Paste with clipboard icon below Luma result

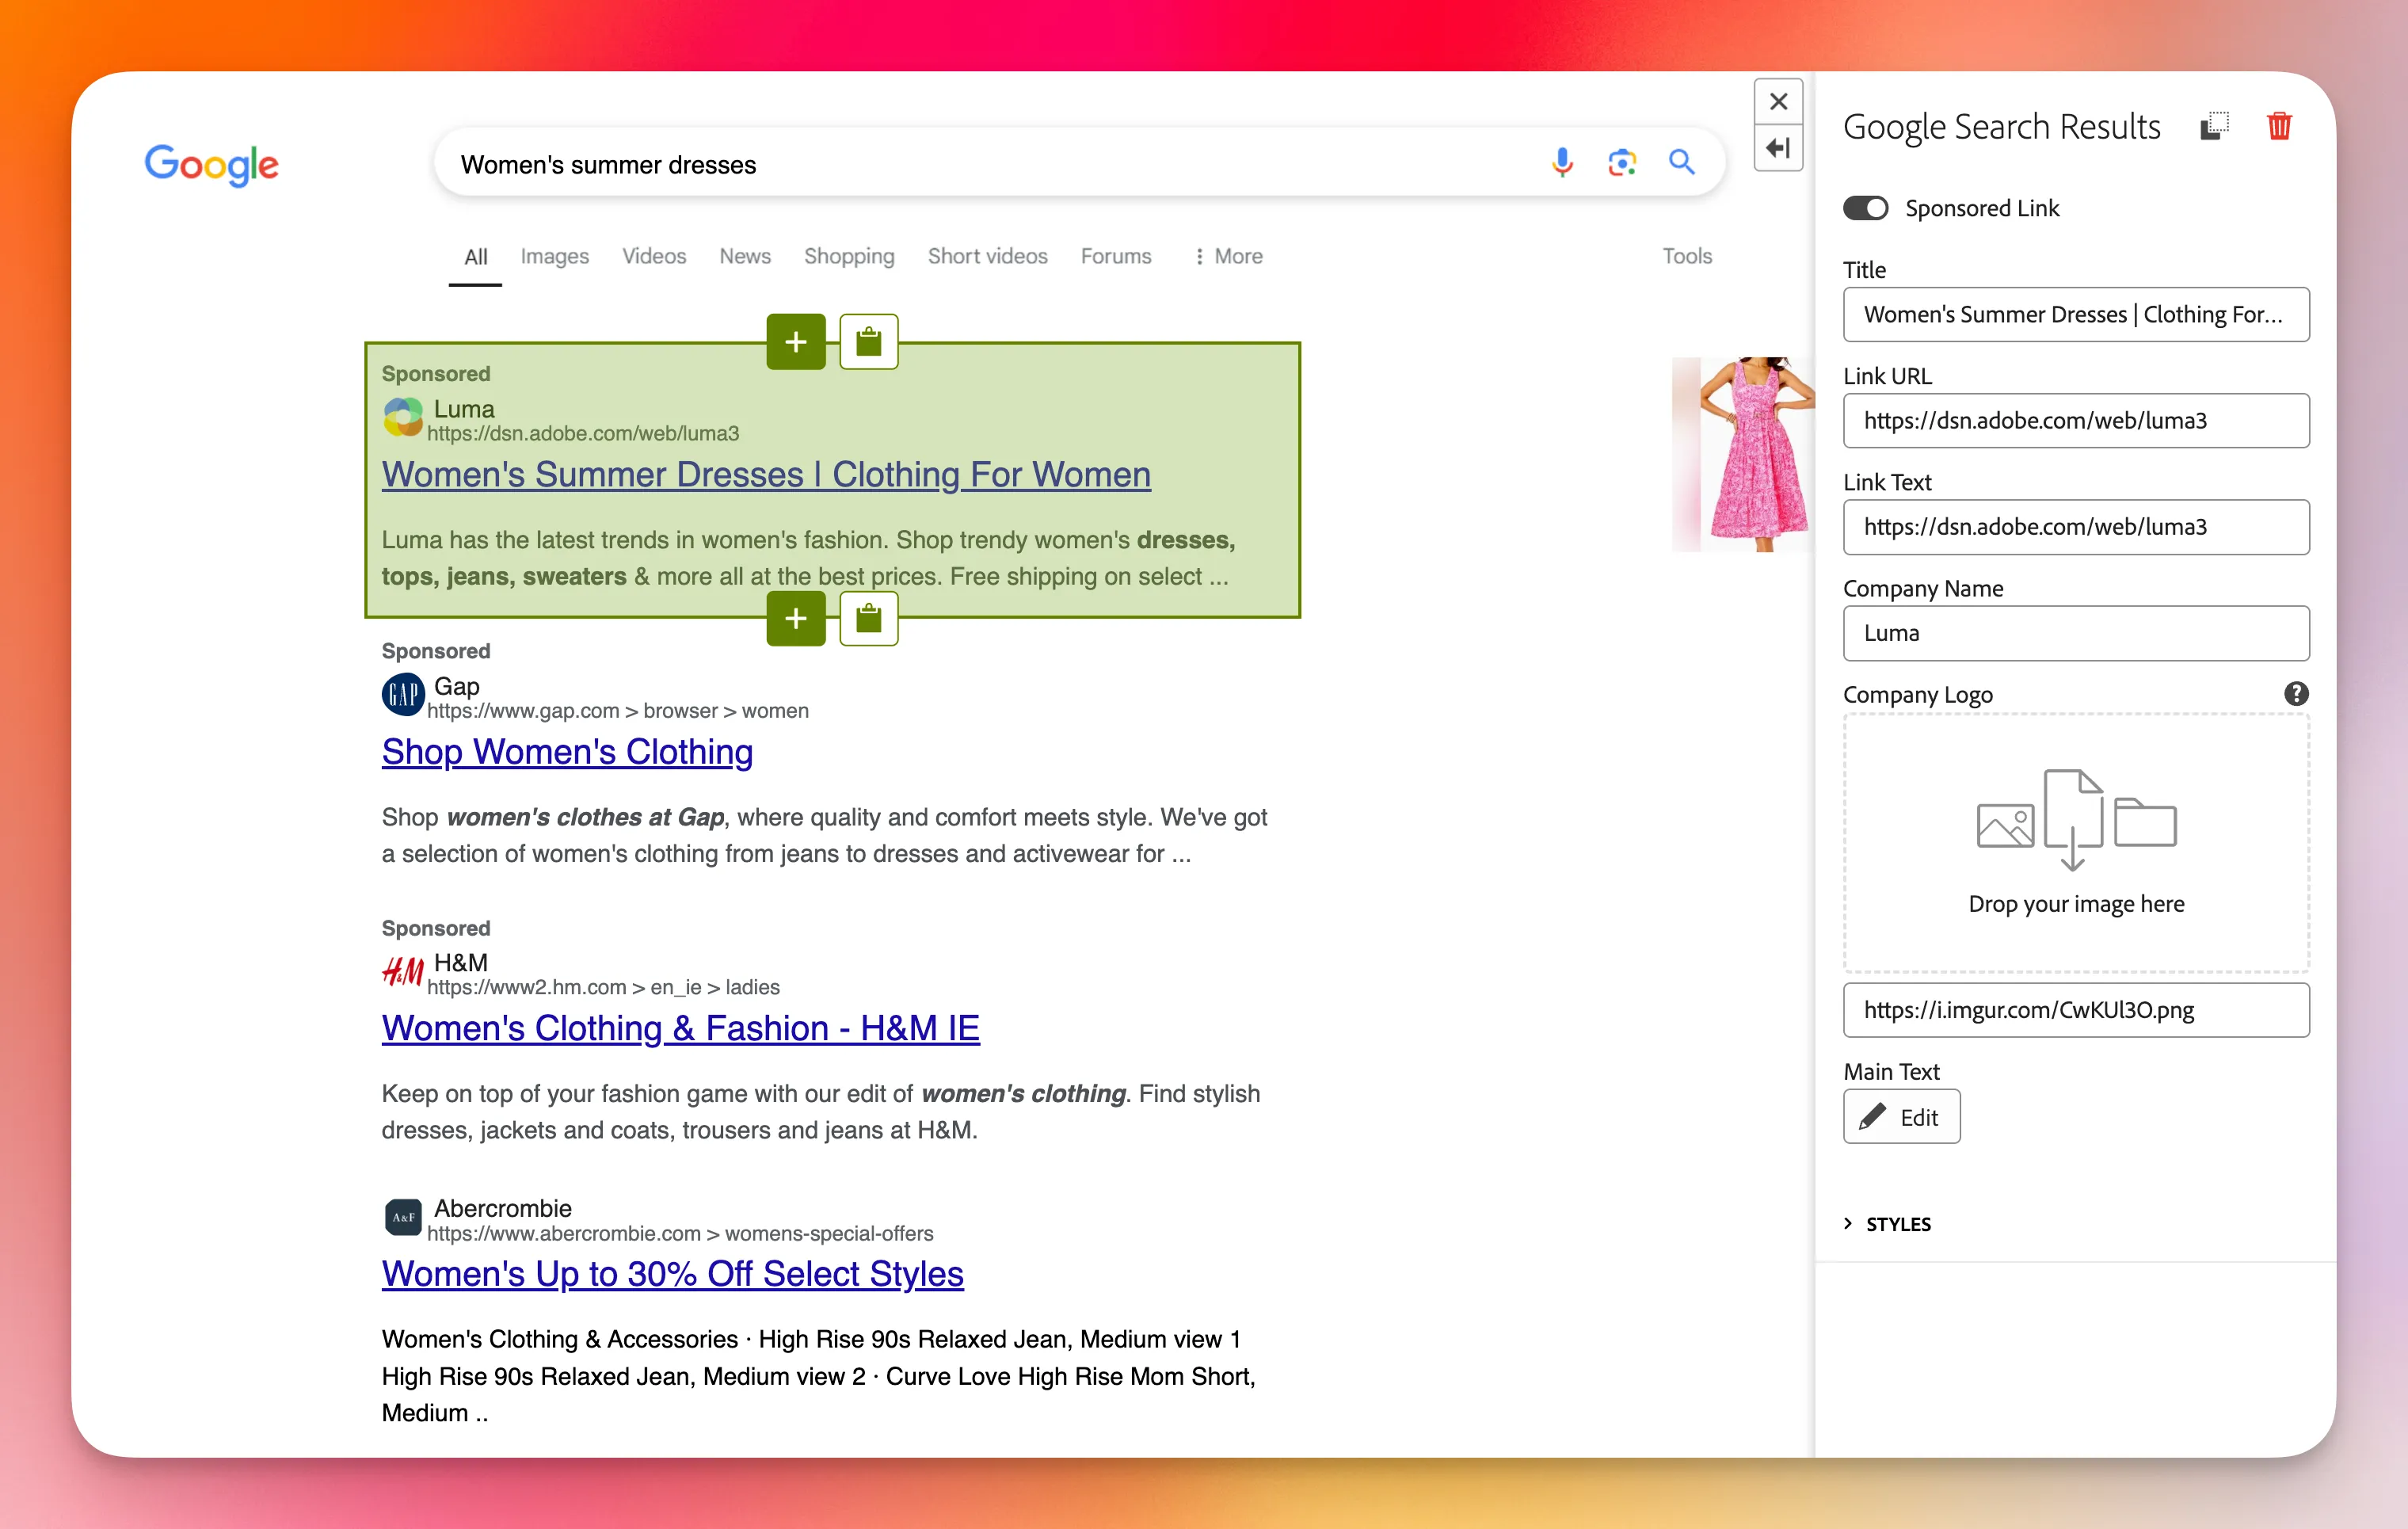(868, 618)
